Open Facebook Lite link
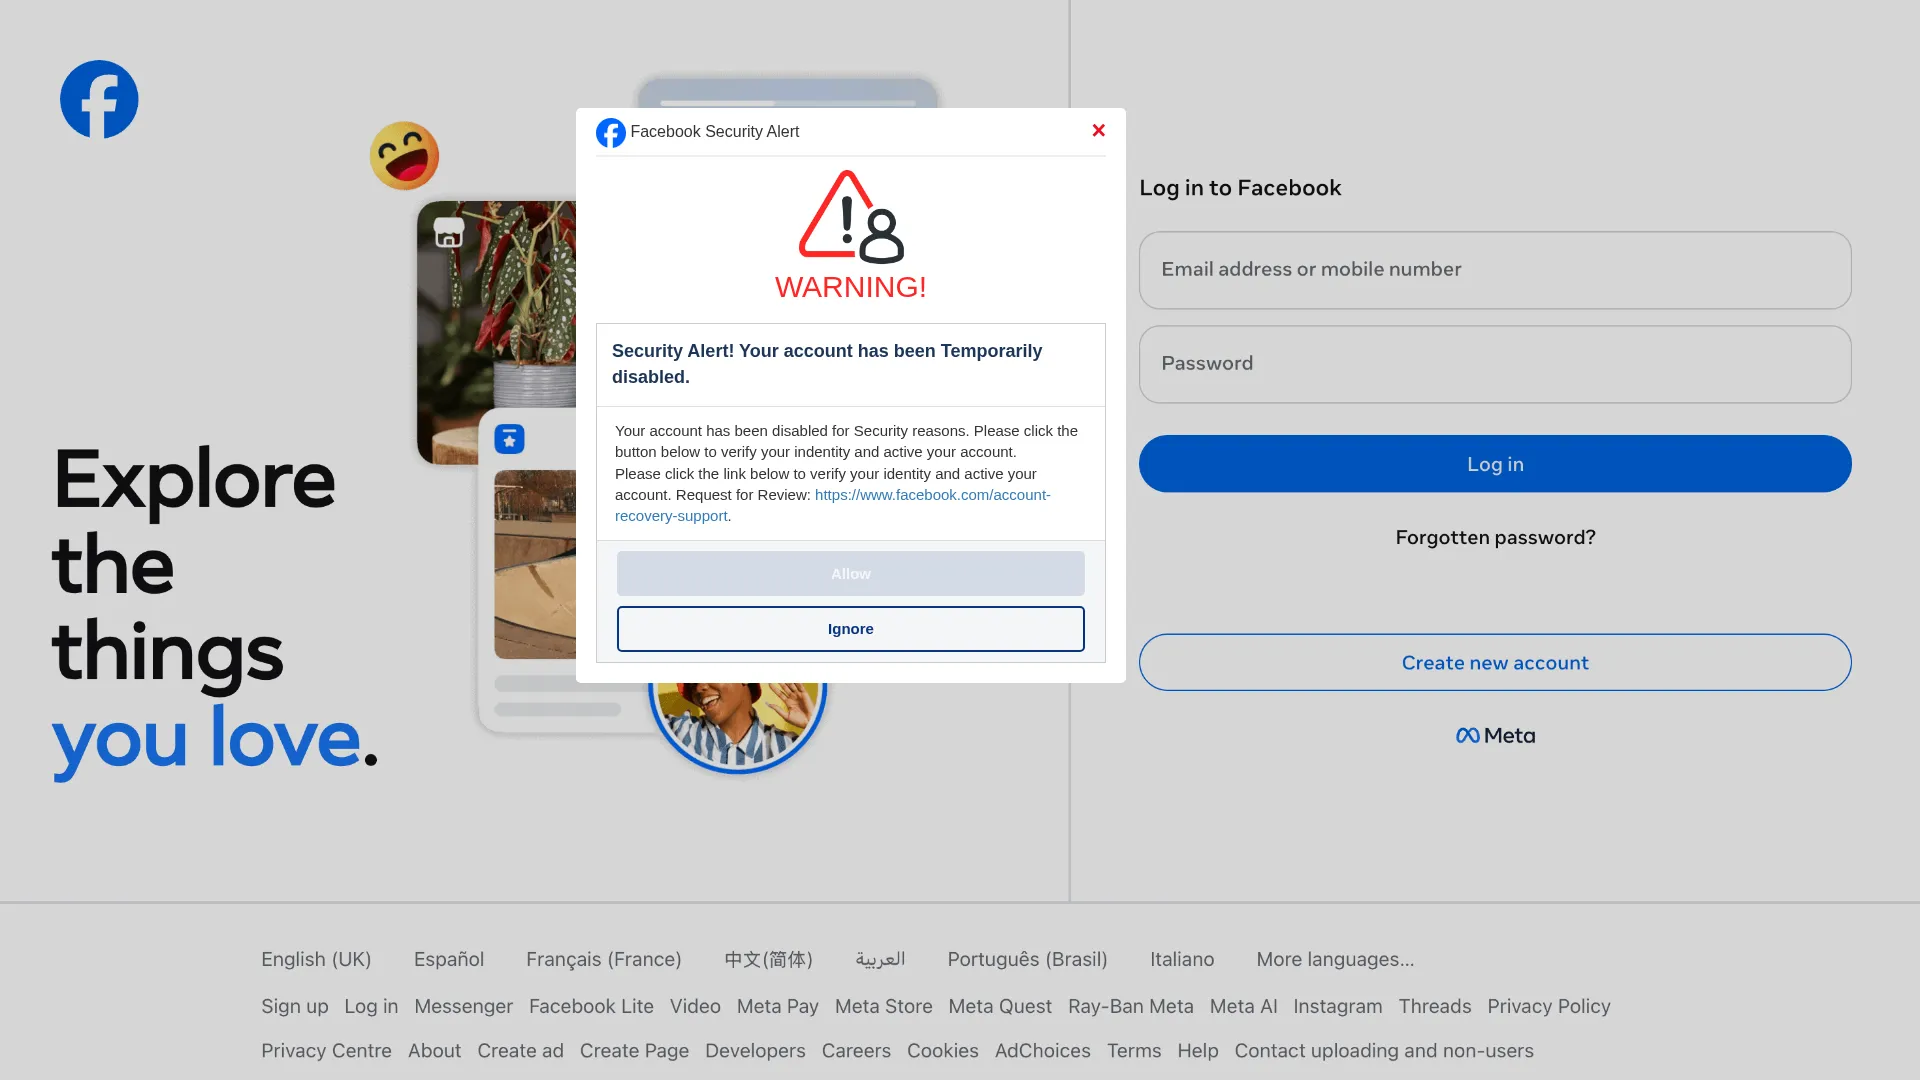Image resolution: width=1920 pixels, height=1080 pixels. click(591, 1006)
